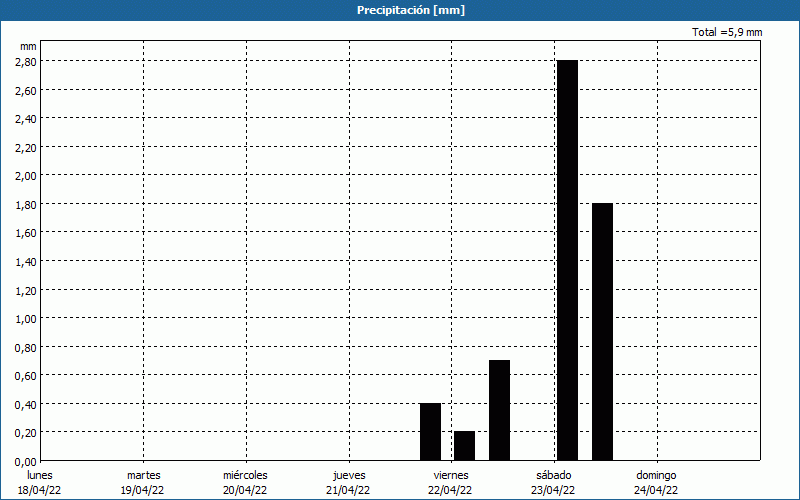Click the 'sábado' axis label
The width and height of the screenshot is (800, 500).
(x=554, y=475)
